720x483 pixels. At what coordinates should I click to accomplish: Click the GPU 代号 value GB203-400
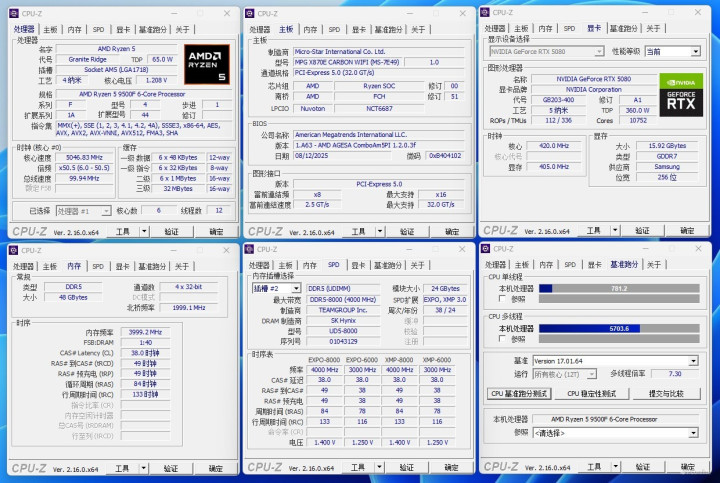pyautogui.click(x=558, y=100)
